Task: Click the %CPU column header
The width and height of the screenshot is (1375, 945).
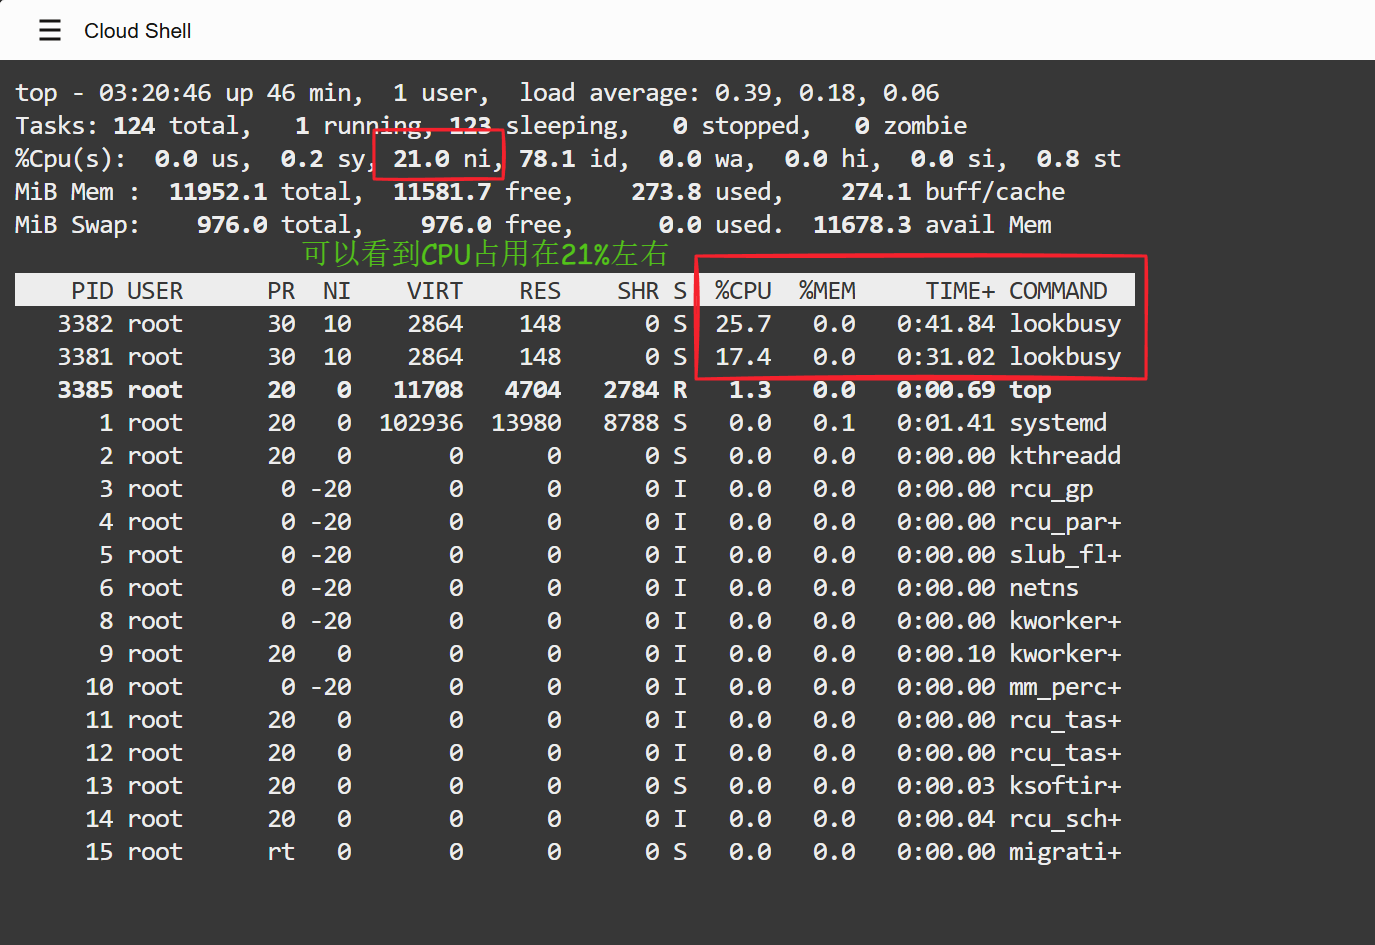Action: [x=743, y=291]
